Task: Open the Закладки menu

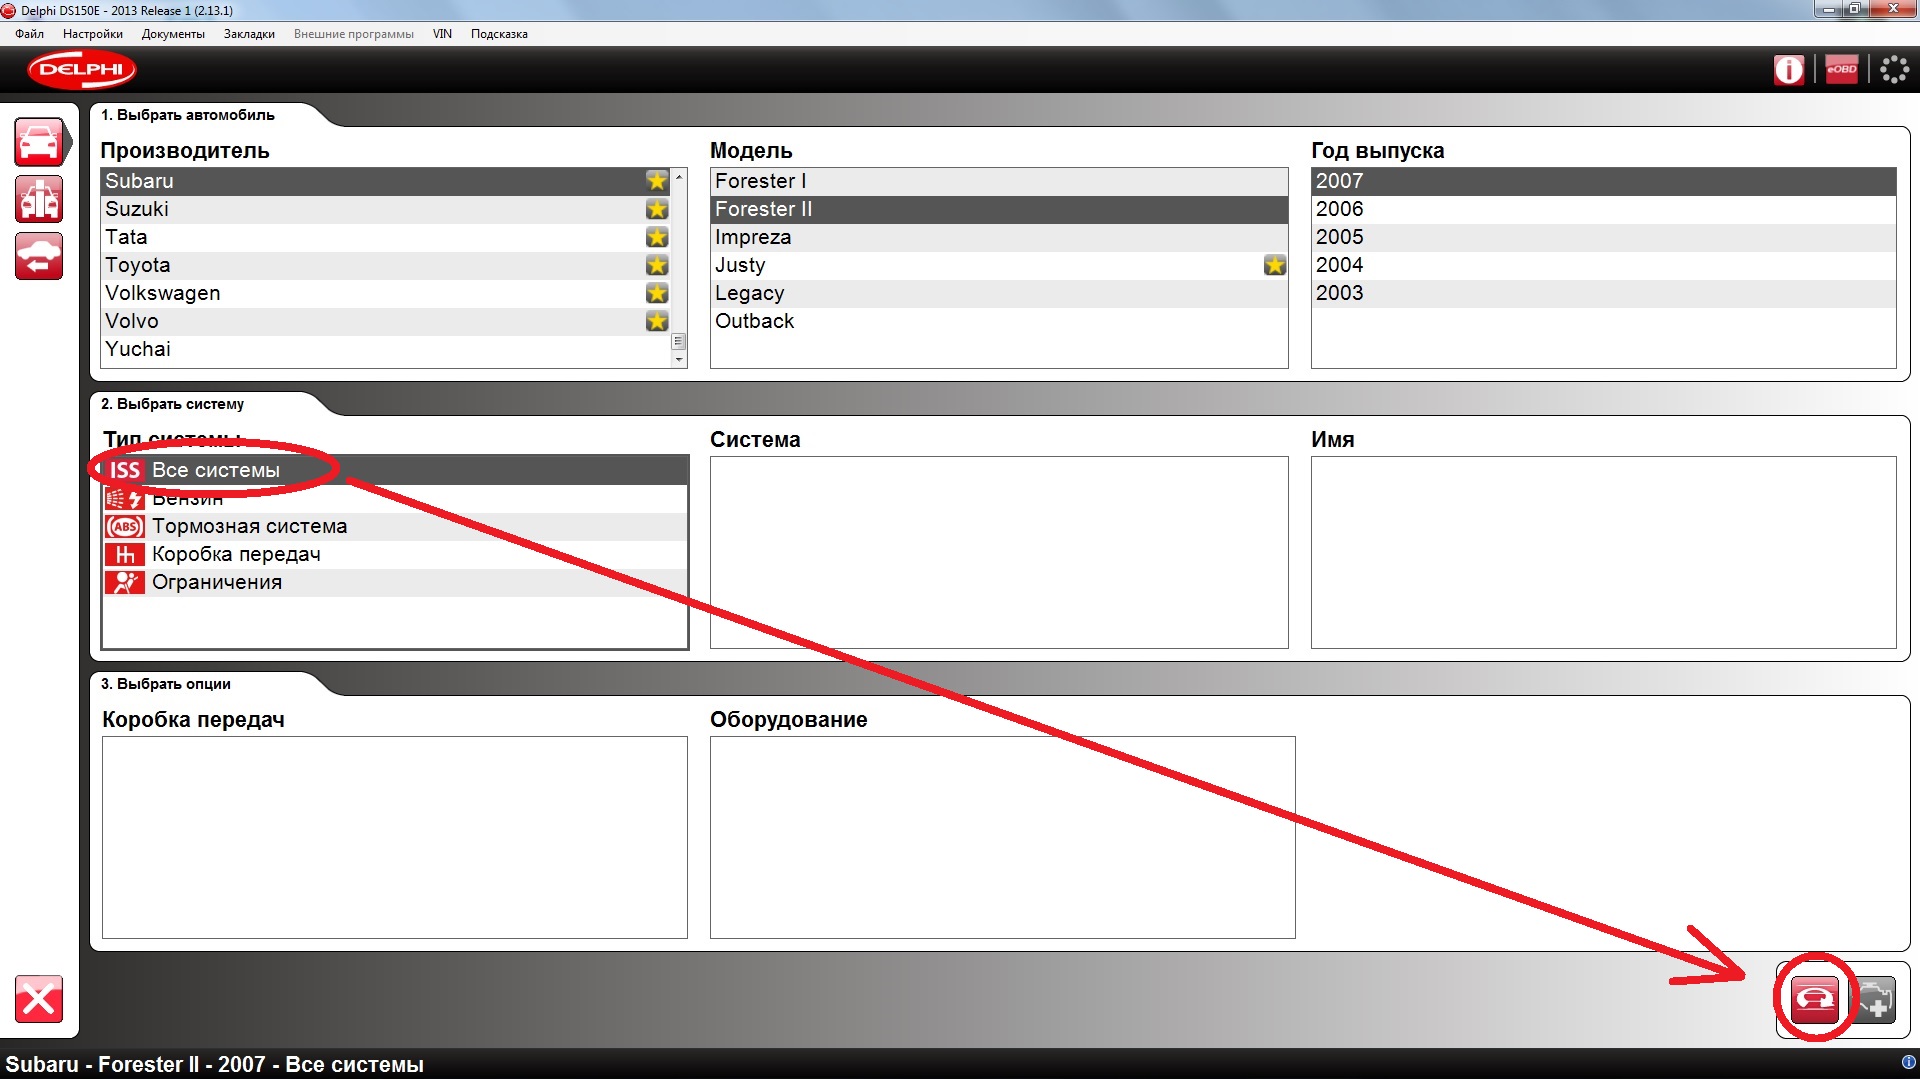Action: [249, 34]
